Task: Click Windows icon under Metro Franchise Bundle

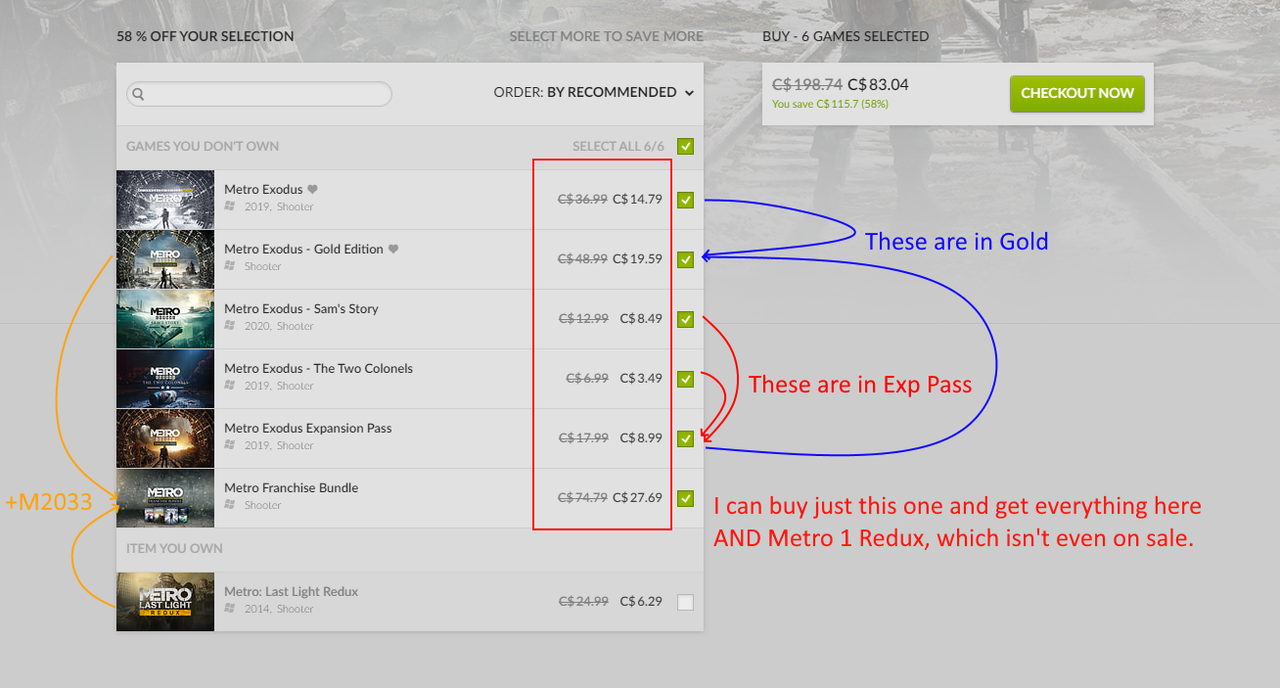Action: point(230,505)
